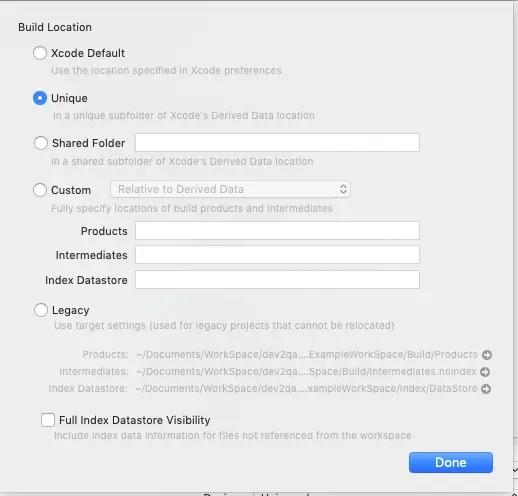Click the Intermediates.noindex path text

(306, 371)
